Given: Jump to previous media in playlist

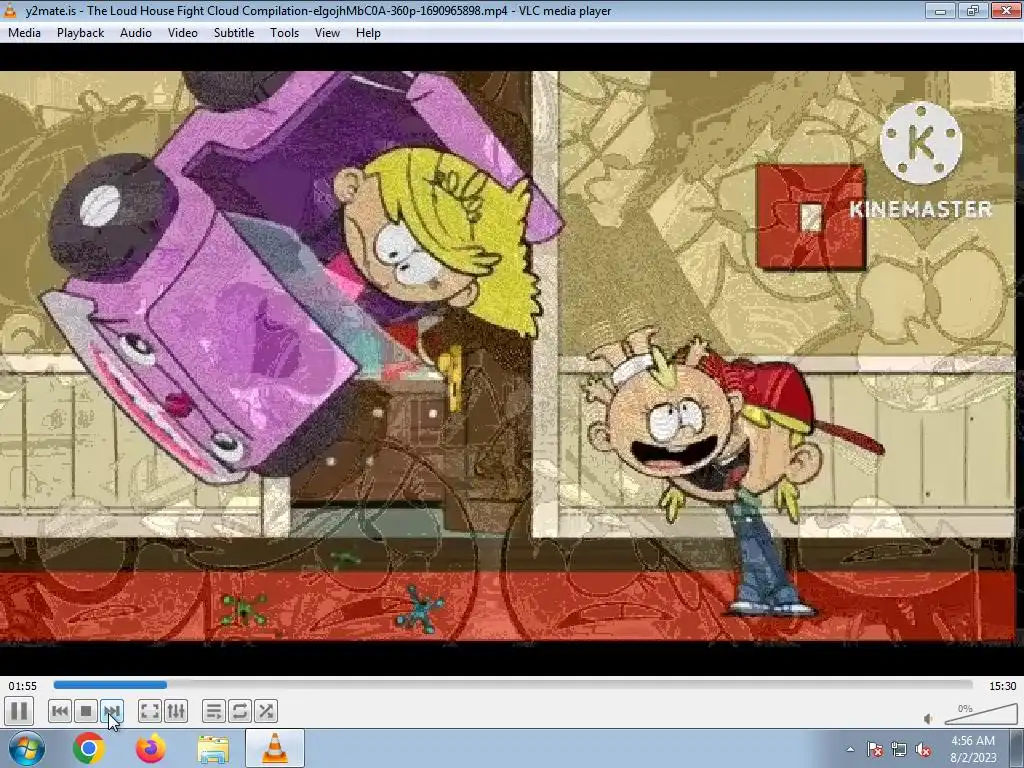Looking at the screenshot, I should [x=59, y=711].
